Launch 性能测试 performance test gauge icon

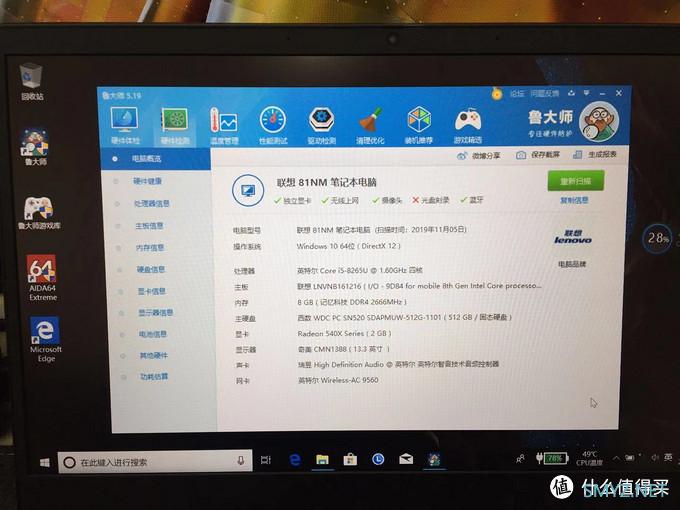pyautogui.click(x=273, y=125)
